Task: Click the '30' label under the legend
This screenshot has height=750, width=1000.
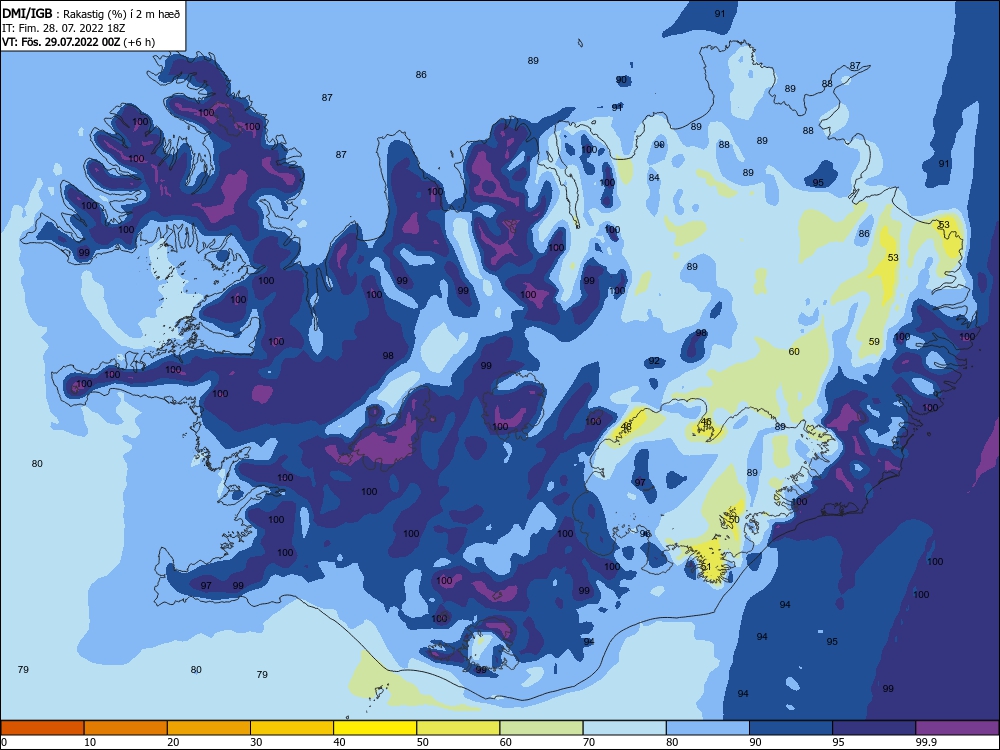Action: (x=256, y=742)
